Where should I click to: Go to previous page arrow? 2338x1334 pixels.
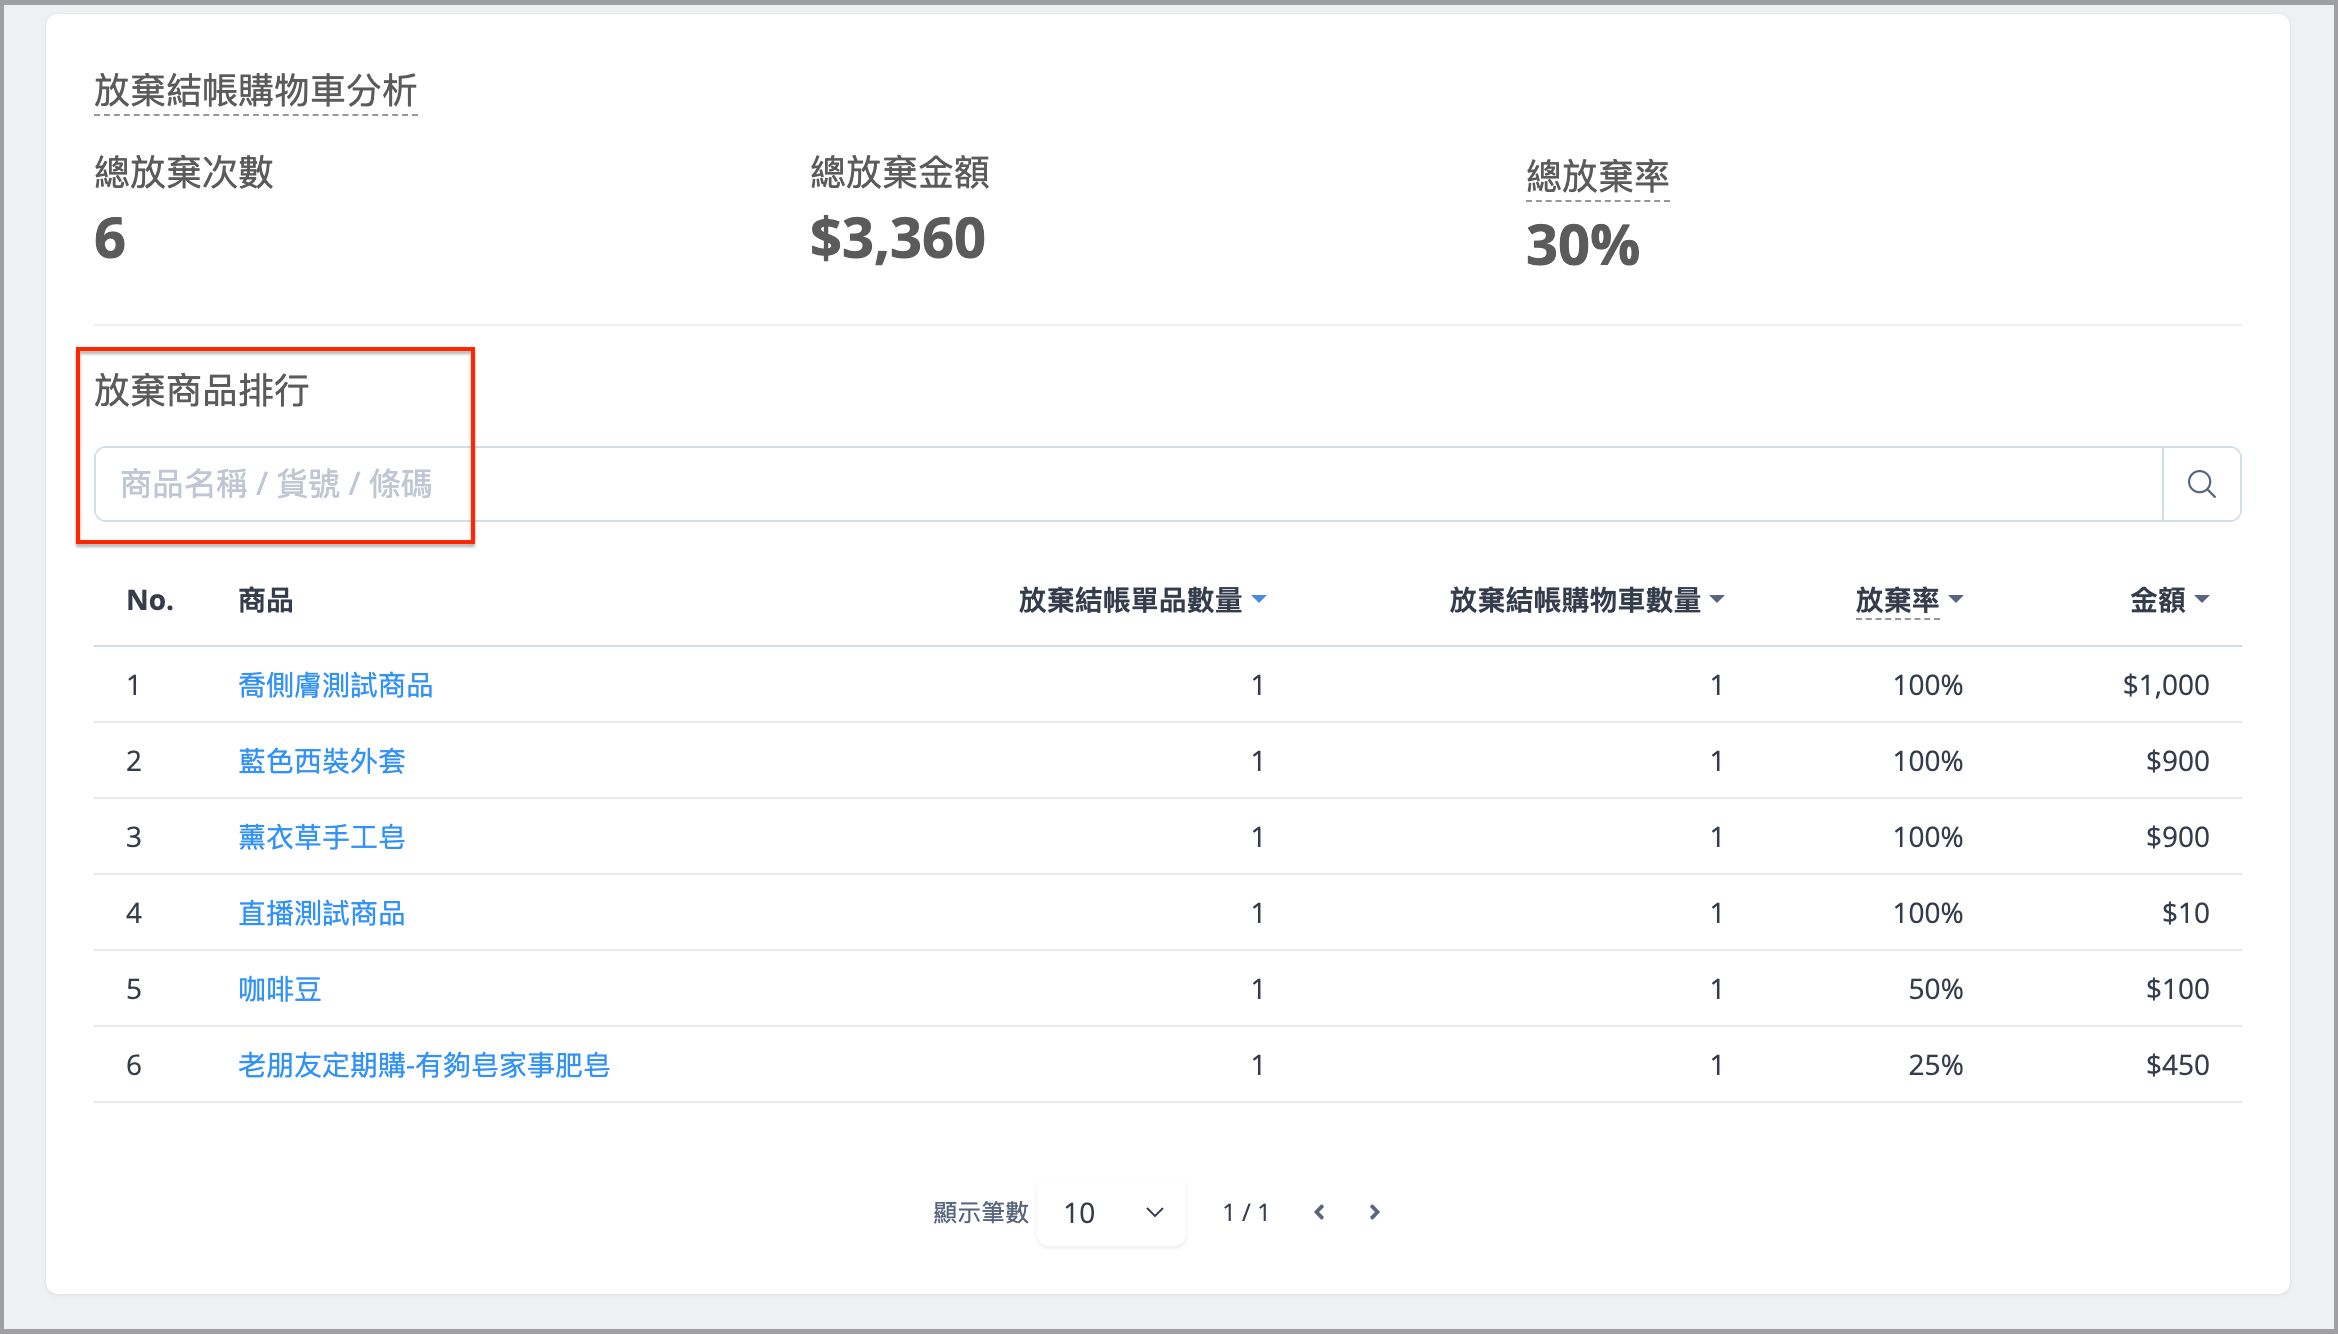pos(1319,1212)
